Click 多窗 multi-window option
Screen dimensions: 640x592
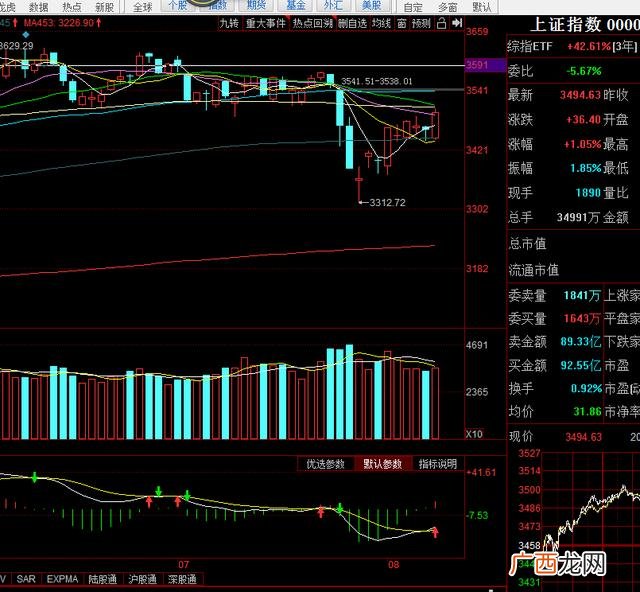click(x=447, y=7)
